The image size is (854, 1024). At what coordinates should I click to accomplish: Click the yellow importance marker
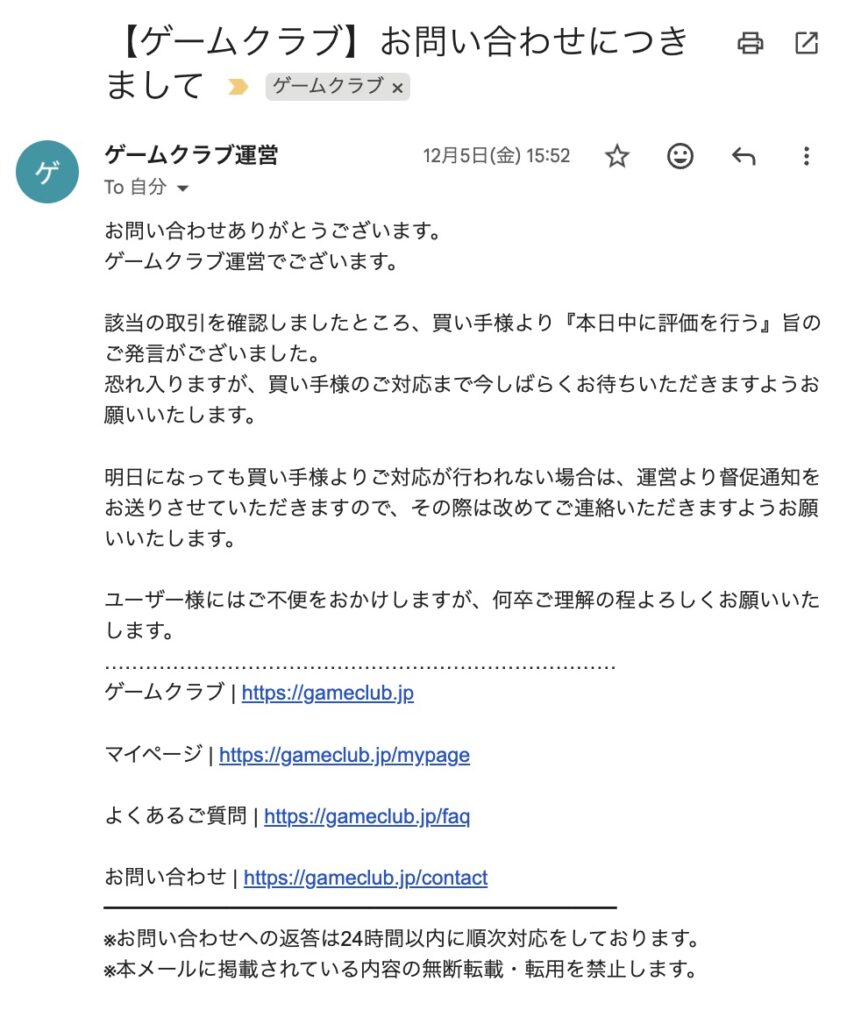pos(238,87)
